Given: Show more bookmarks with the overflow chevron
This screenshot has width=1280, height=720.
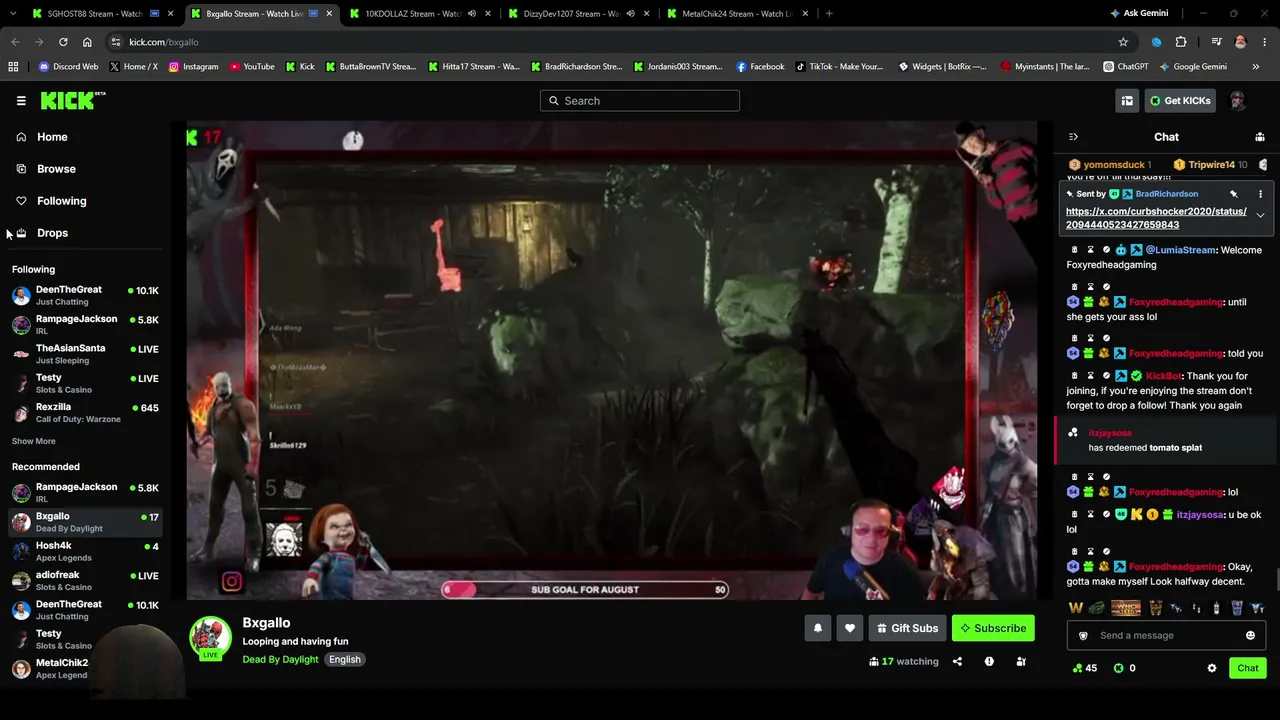Looking at the screenshot, I should point(1256,67).
